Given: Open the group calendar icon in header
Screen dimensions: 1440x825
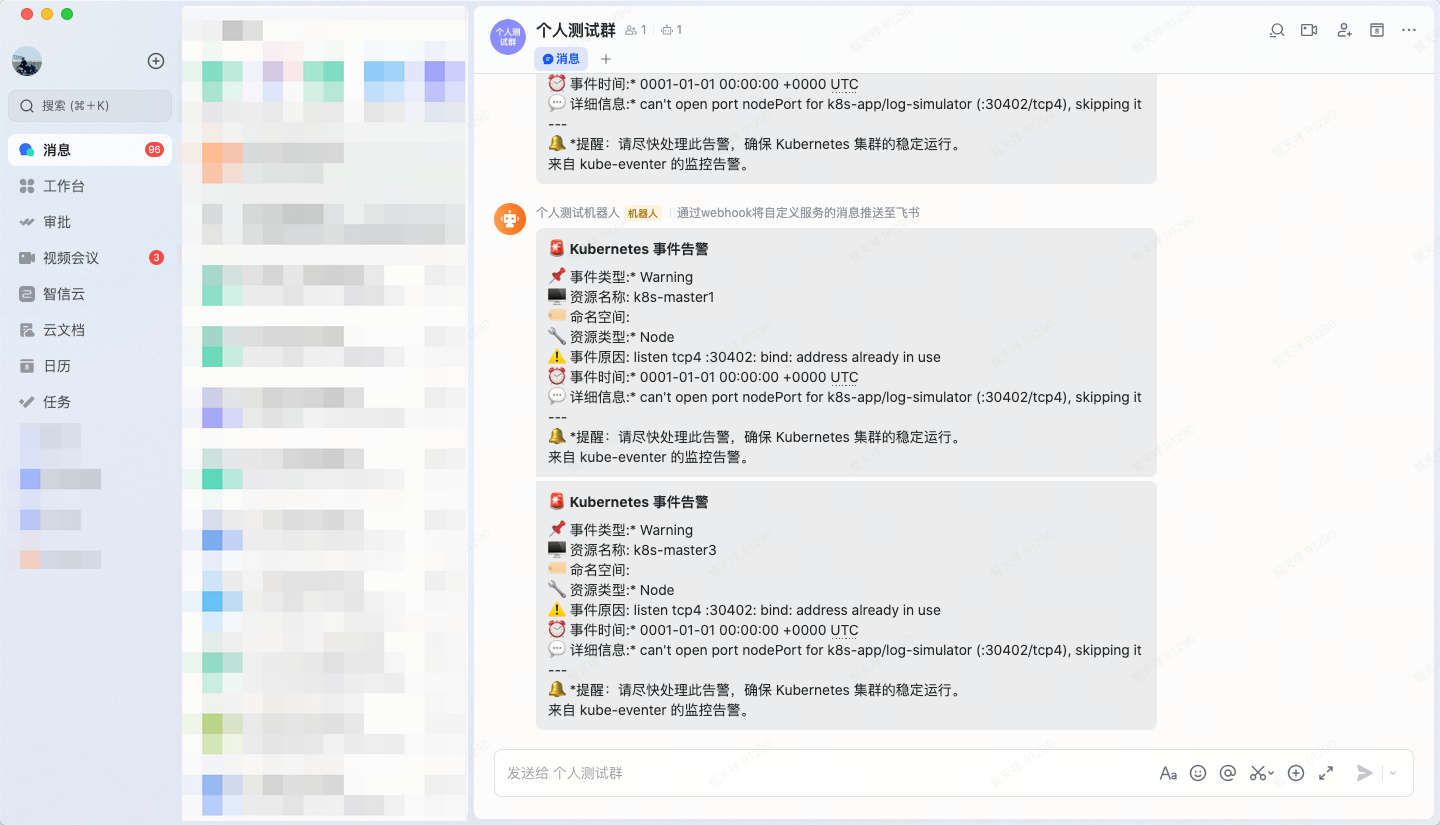Looking at the screenshot, I should [x=1377, y=30].
